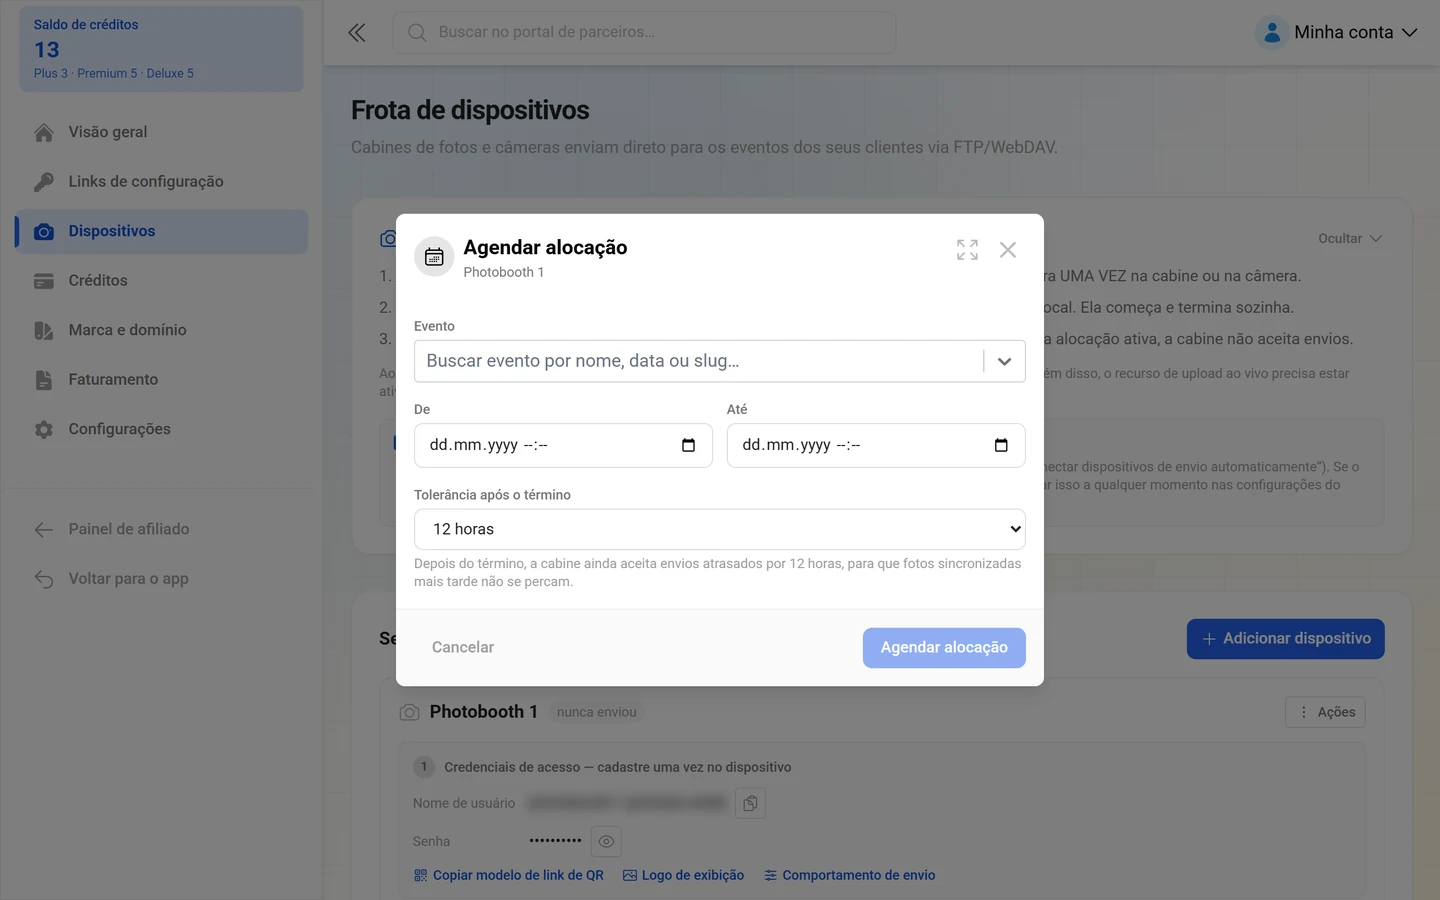
Task: Click the masked Senha dots
Action: click(555, 841)
